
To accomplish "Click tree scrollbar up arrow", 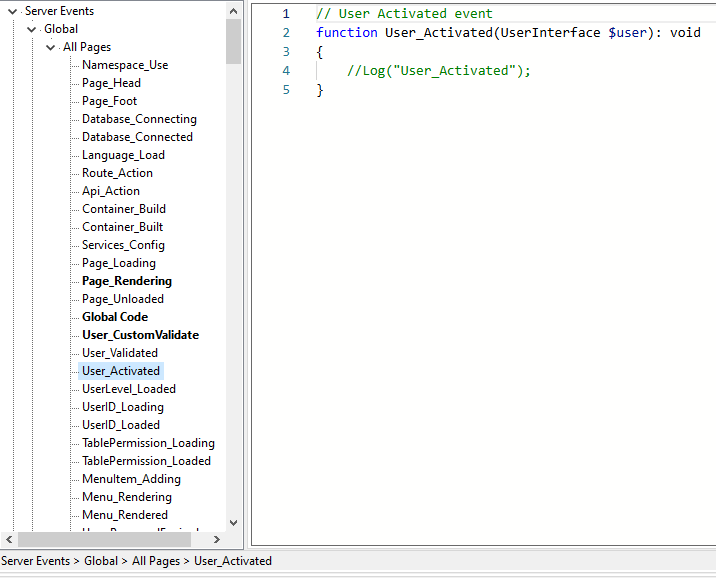I will 233,11.
